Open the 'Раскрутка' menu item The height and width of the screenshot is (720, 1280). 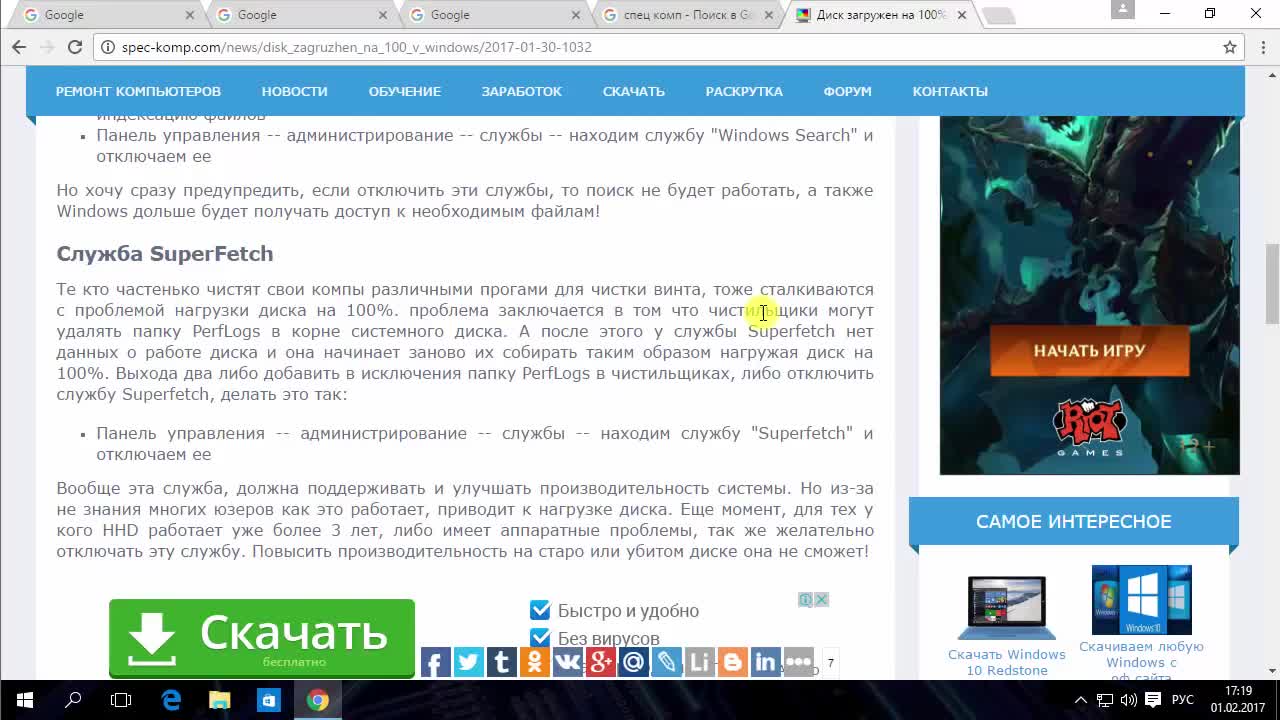pos(744,91)
